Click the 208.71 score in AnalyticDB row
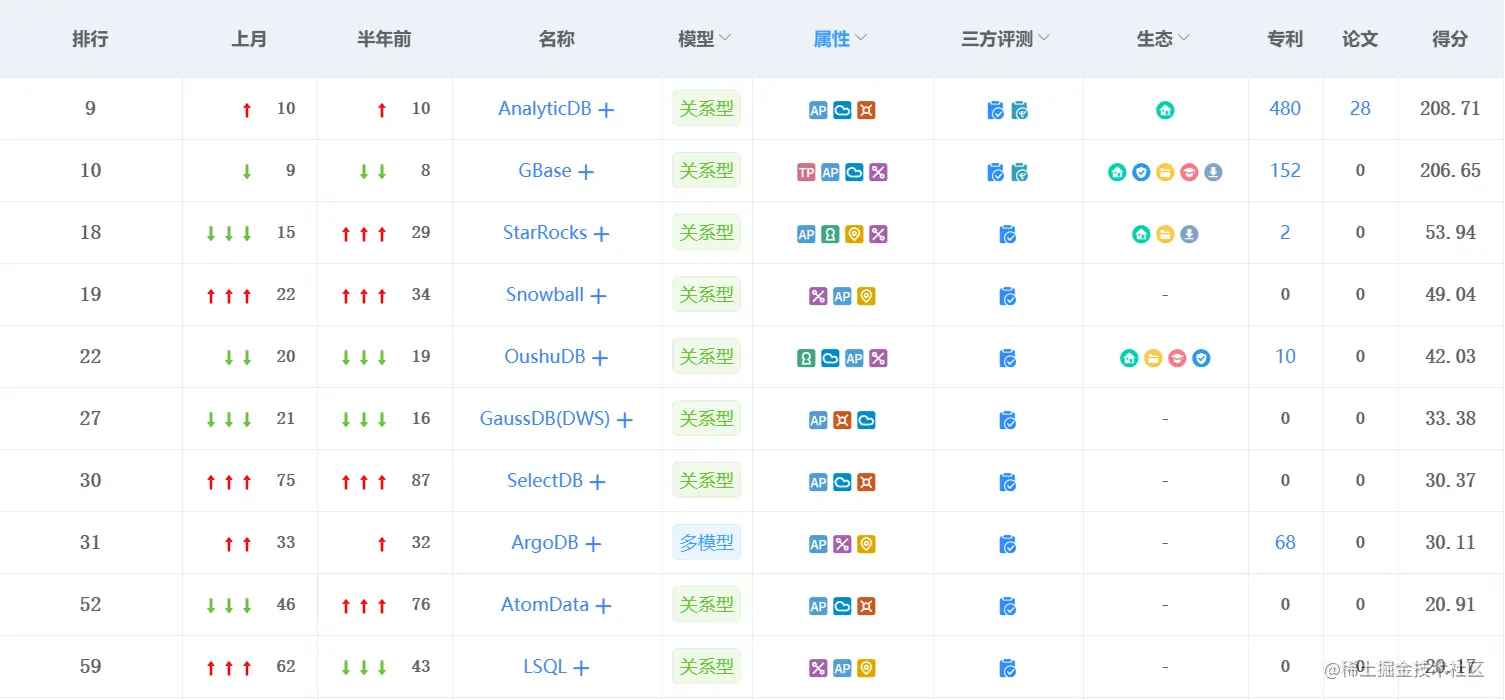This screenshot has height=700, width=1505. [x=1450, y=109]
